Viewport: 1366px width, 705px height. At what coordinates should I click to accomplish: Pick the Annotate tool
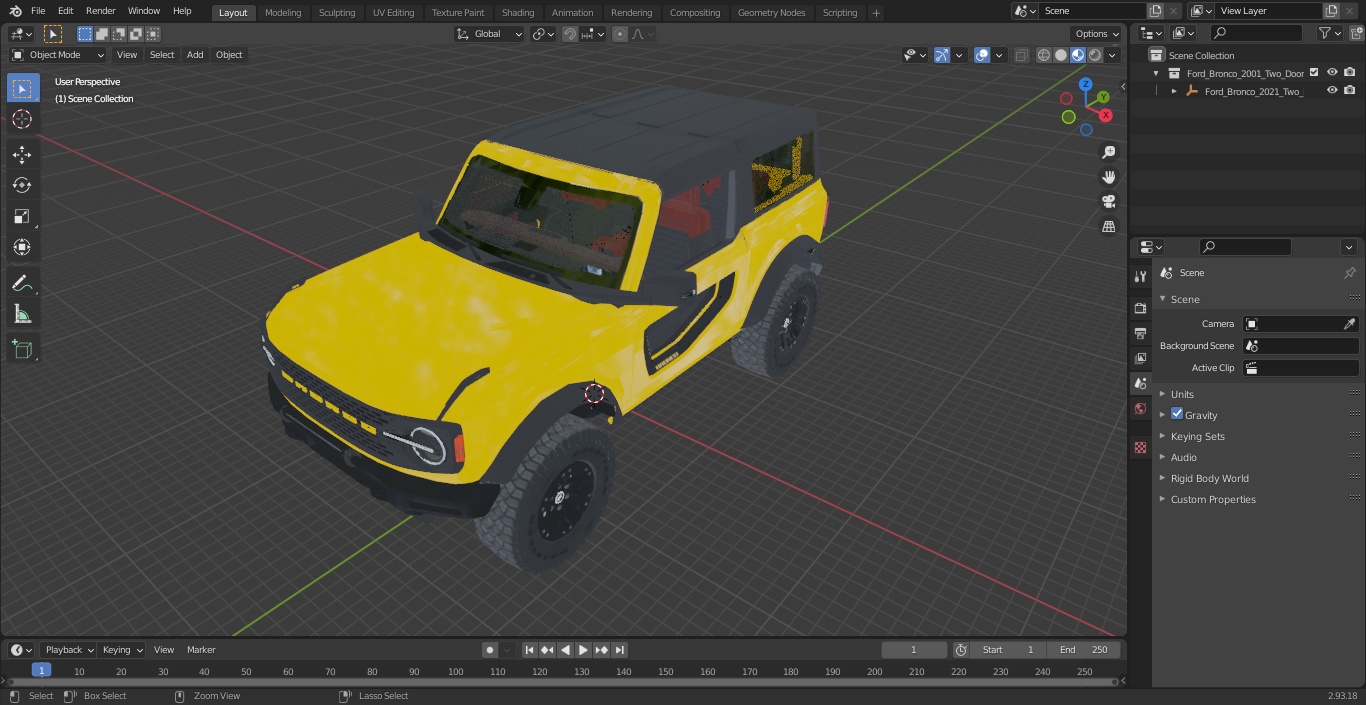(22, 284)
